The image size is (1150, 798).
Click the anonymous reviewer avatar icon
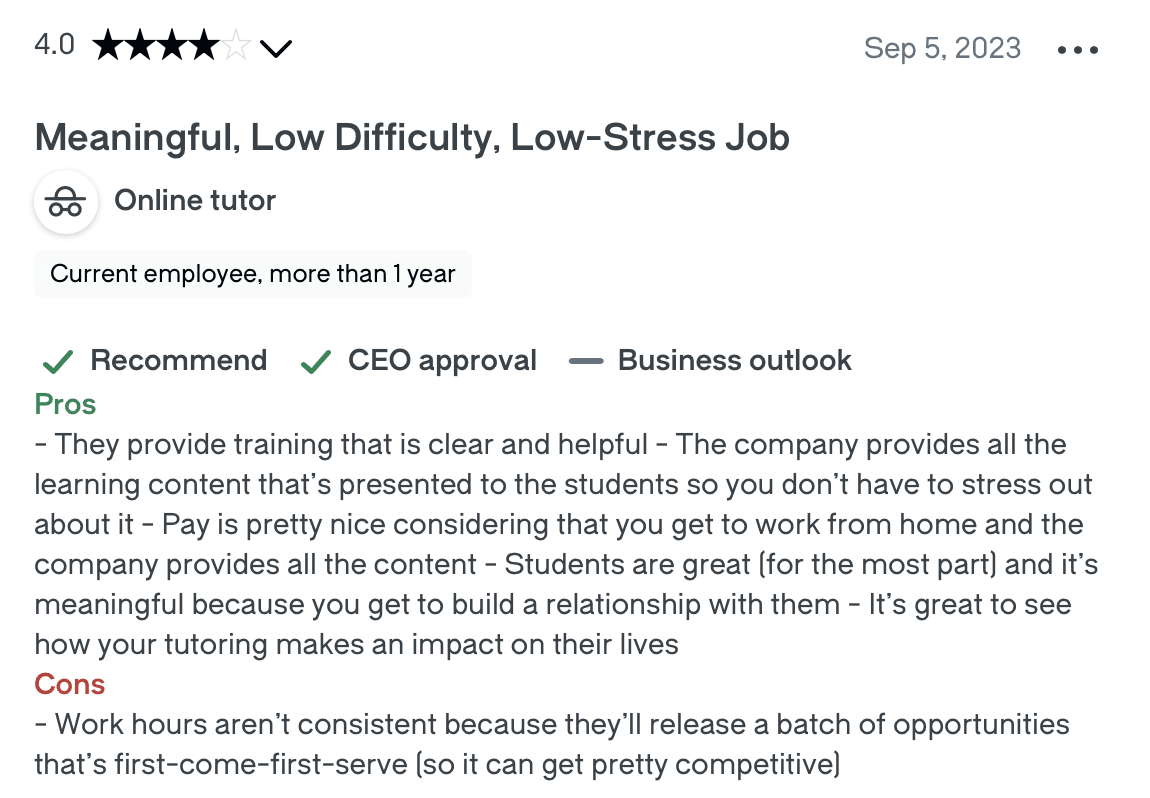pyautogui.click(x=65, y=201)
